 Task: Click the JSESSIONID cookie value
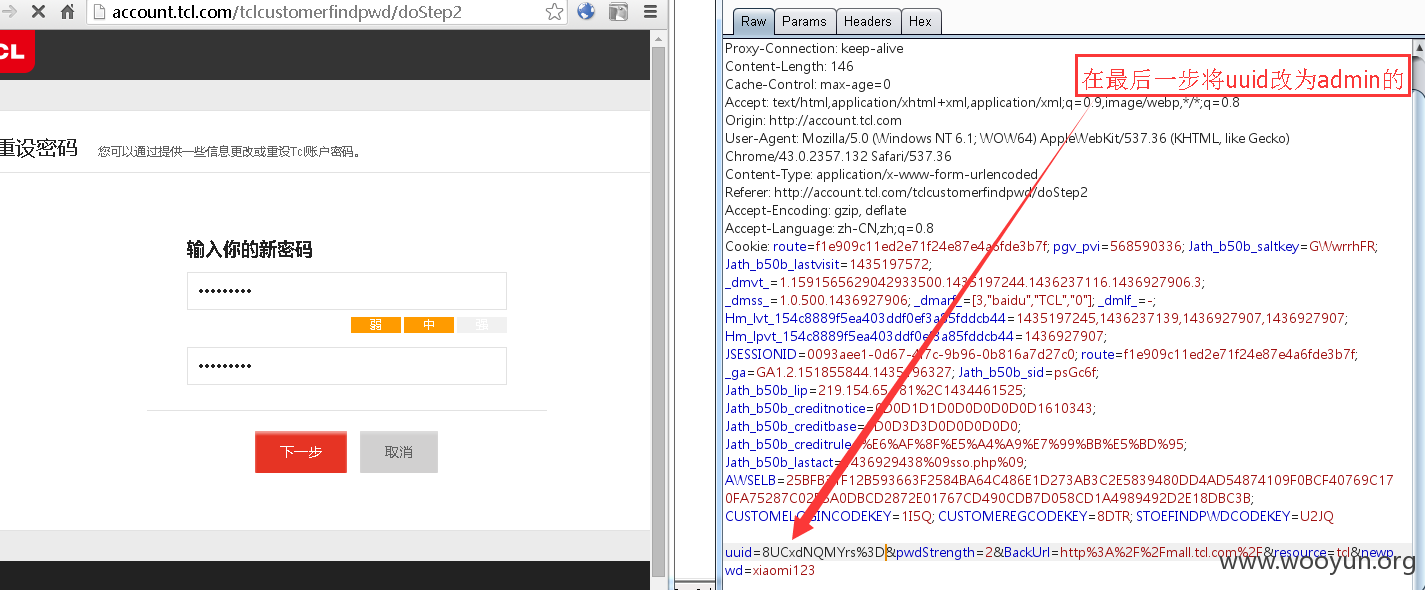(939, 354)
